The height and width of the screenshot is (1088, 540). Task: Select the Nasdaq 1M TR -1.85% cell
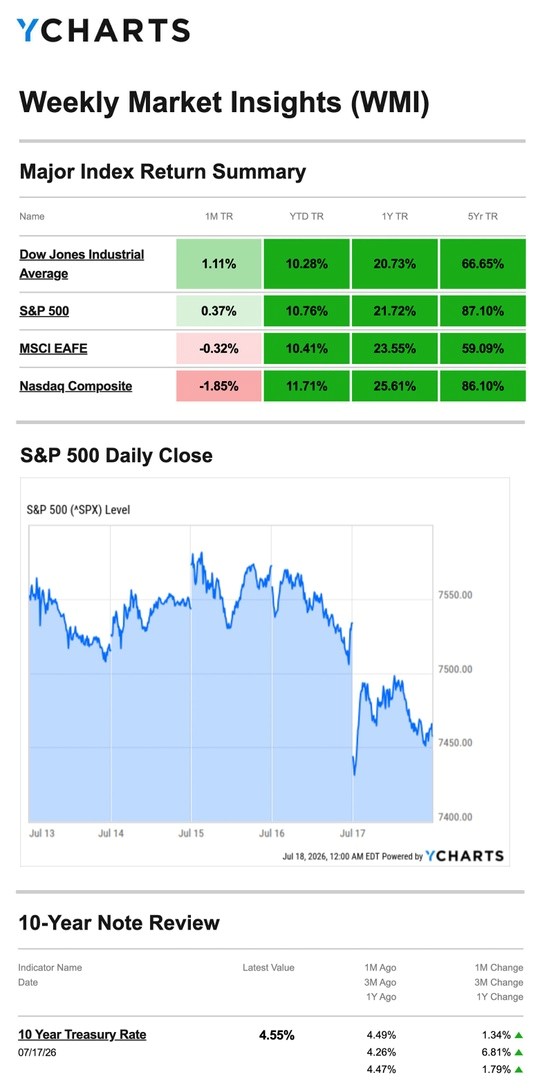tap(219, 386)
